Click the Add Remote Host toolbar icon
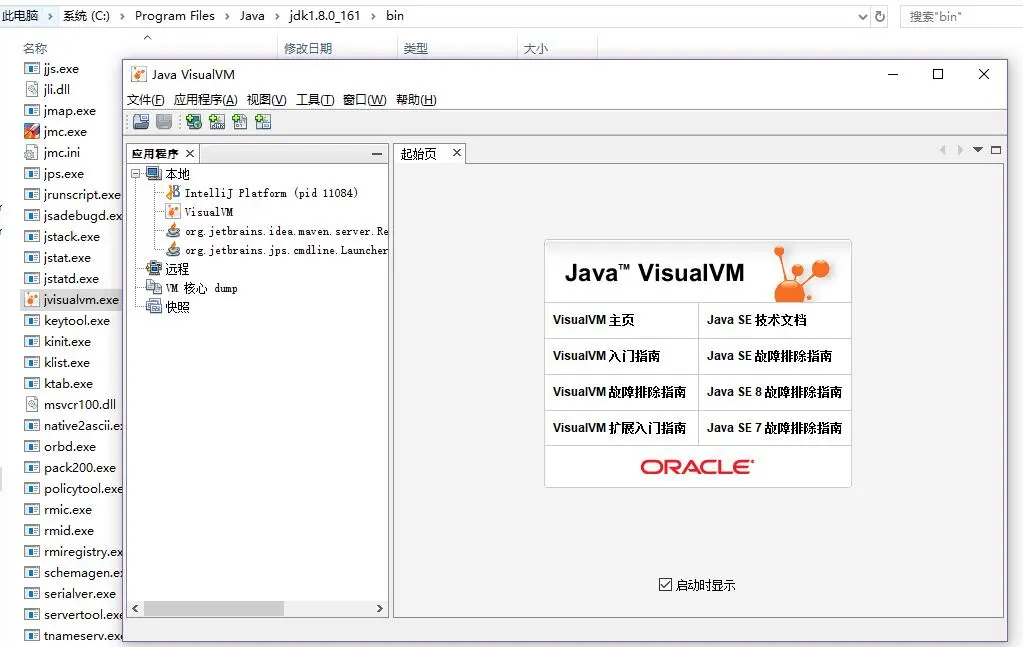1023x647 pixels. click(194, 121)
